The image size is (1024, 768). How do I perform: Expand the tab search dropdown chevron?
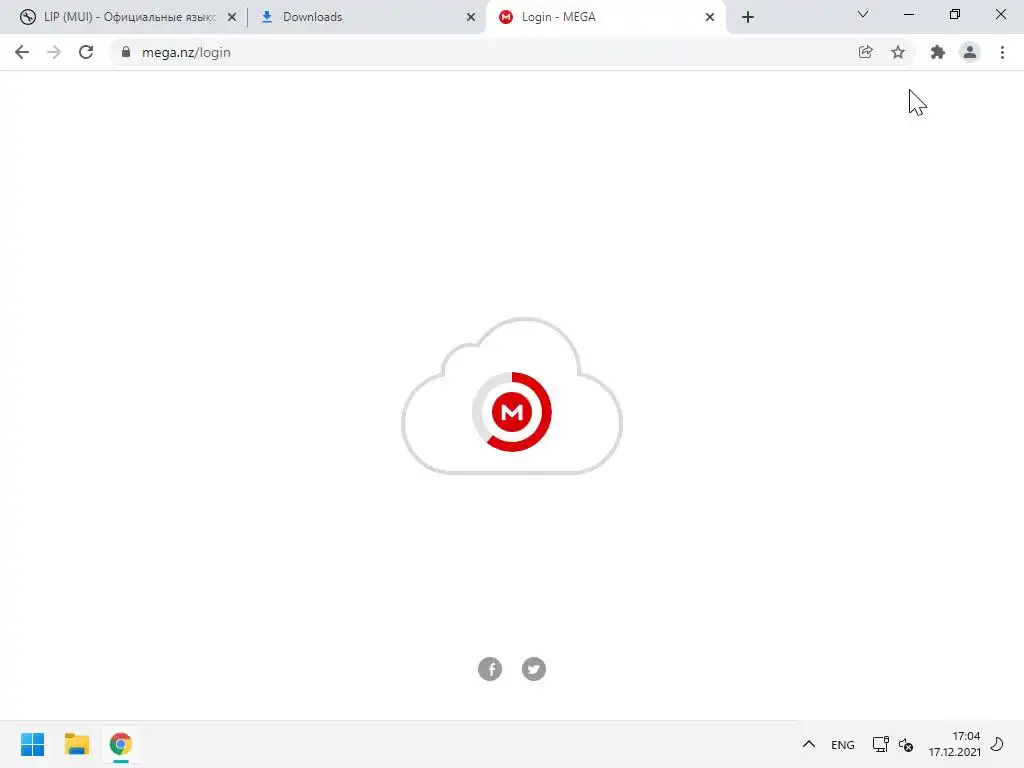[863, 14]
